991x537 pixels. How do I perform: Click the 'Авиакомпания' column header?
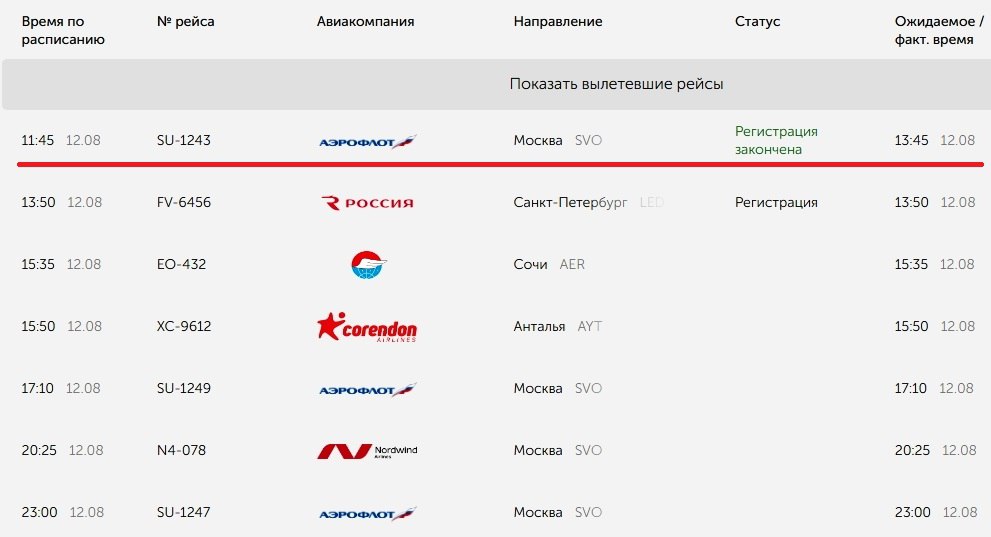[365, 21]
